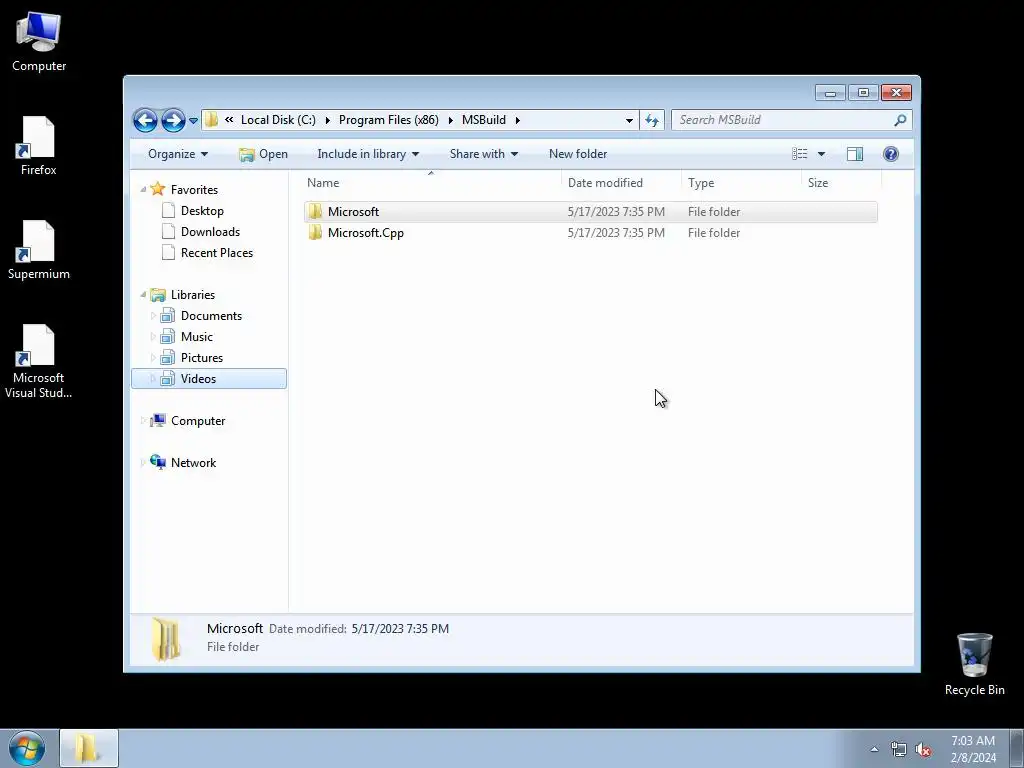Open the Documents library

point(211,316)
